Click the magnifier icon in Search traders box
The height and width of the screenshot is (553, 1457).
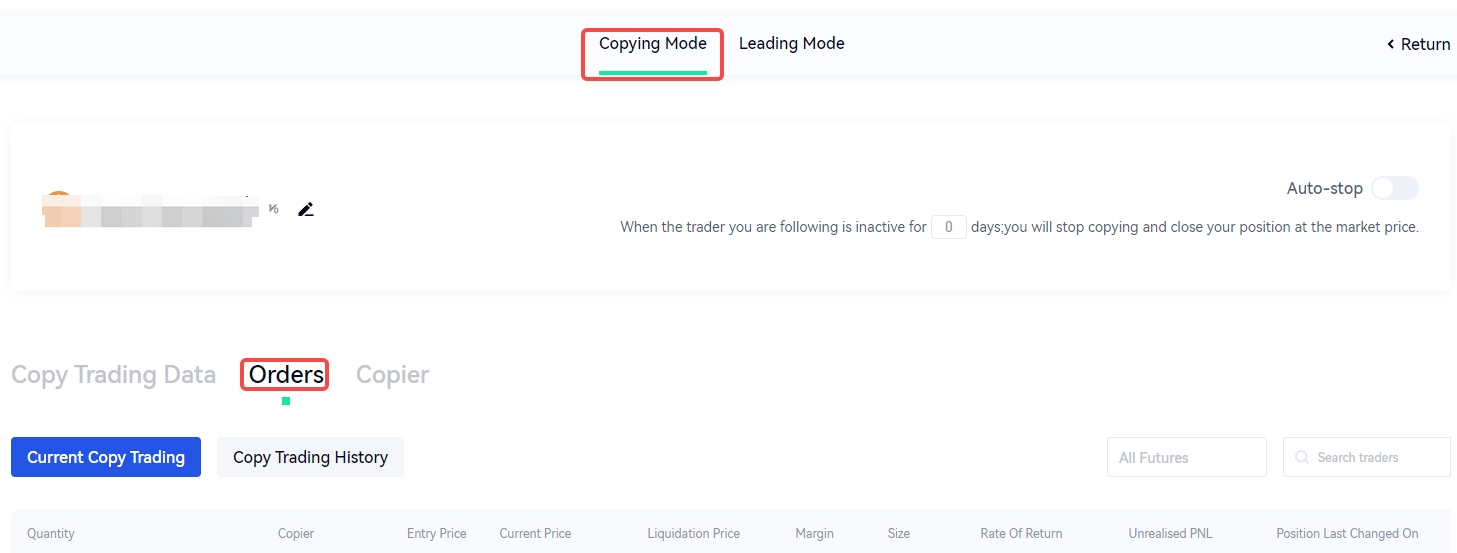(1302, 457)
